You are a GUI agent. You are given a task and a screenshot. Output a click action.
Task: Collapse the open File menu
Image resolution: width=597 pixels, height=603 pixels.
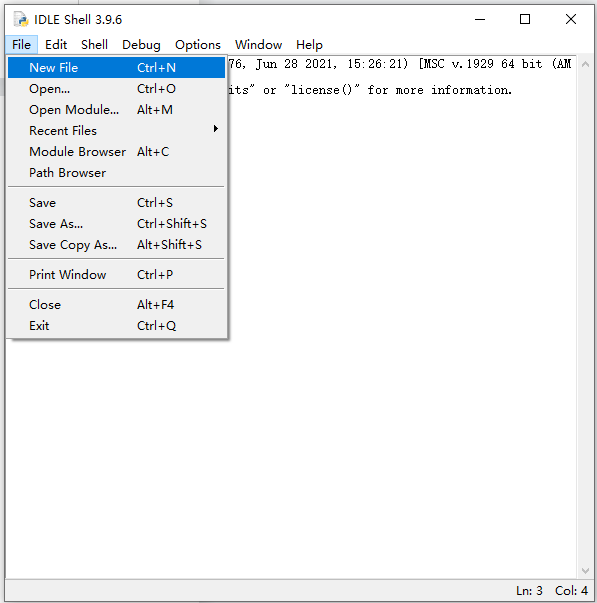pos(22,45)
